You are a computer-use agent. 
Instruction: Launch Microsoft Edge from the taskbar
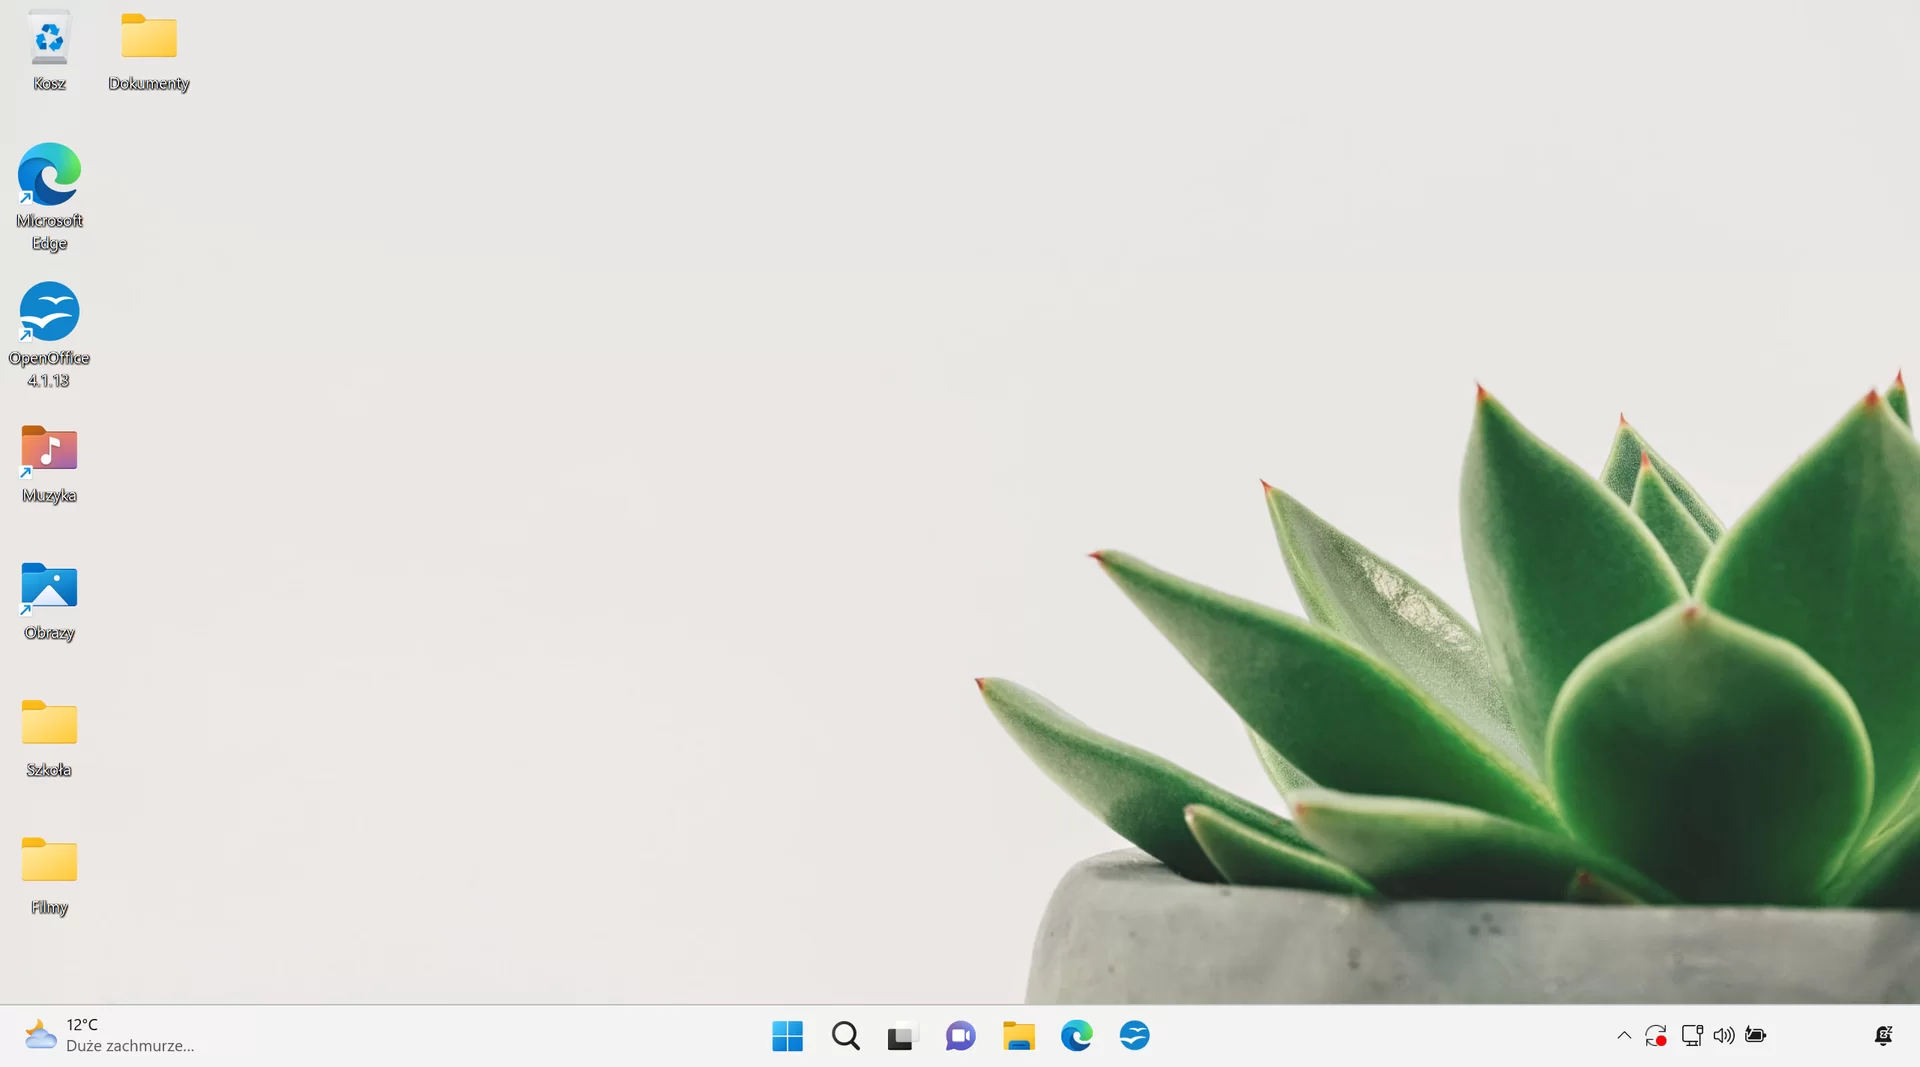pos(1076,1036)
